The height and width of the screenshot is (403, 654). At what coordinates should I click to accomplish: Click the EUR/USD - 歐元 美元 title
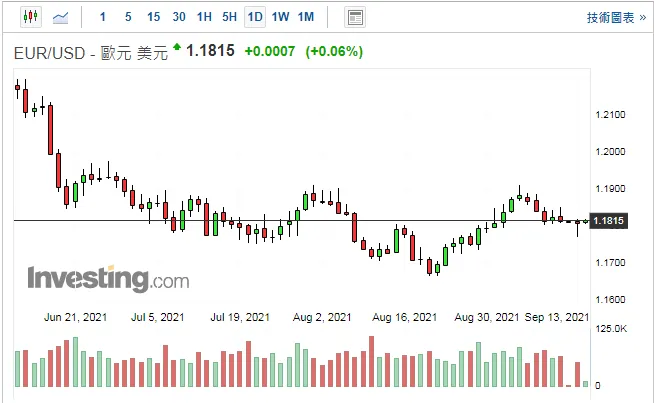pos(91,53)
